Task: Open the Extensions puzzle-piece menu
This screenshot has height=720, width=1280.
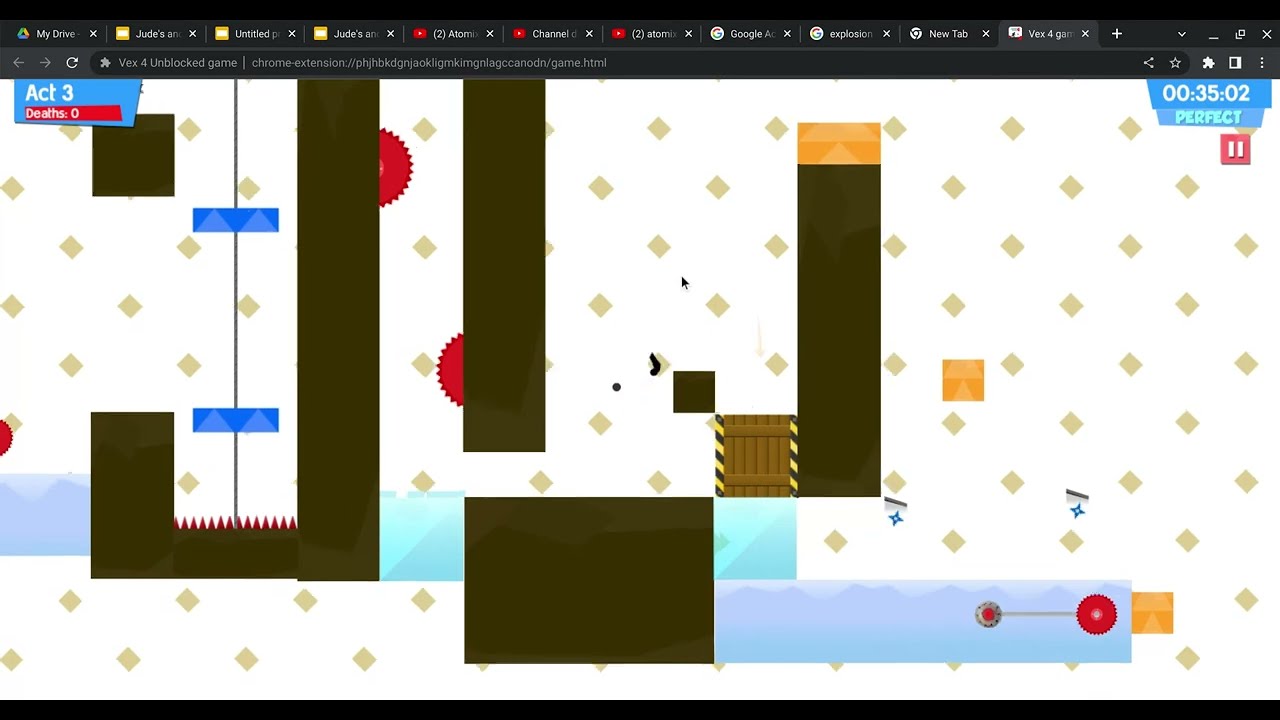Action: click(1208, 62)
